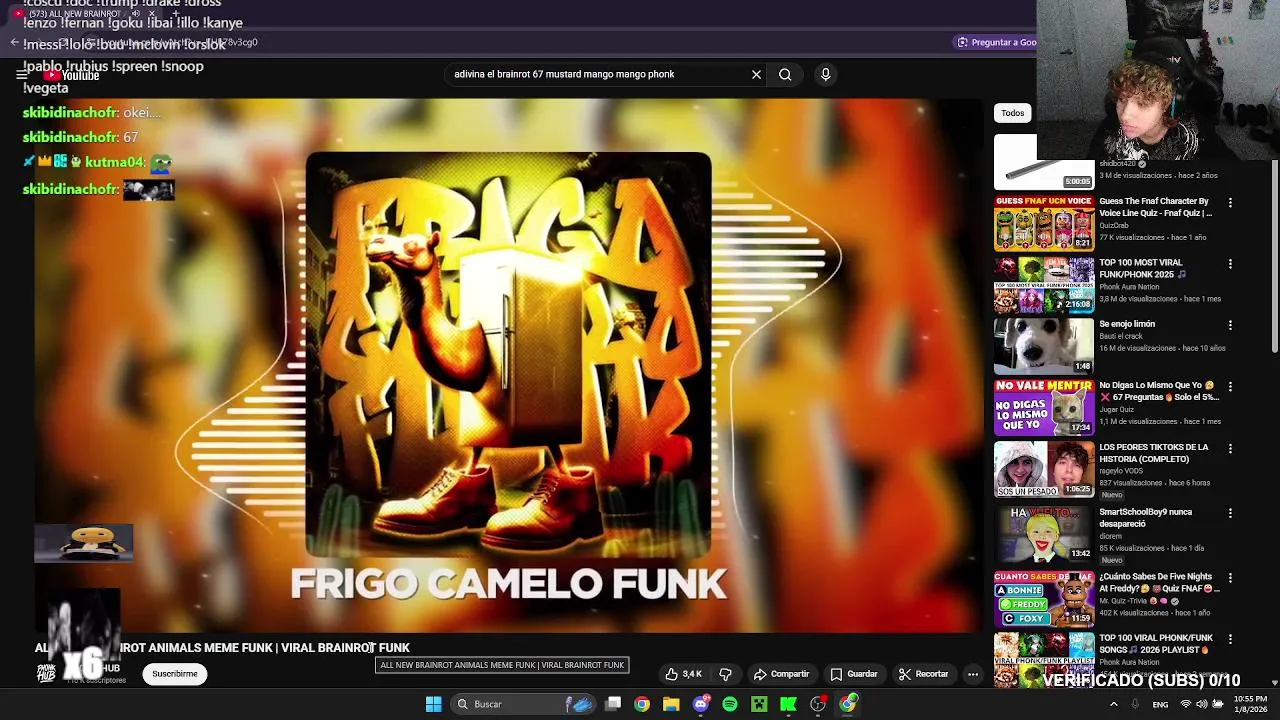The image size is (1280, 720).
Task: Open the three-dot more actions below the video
Action: [x=972, y=674]
